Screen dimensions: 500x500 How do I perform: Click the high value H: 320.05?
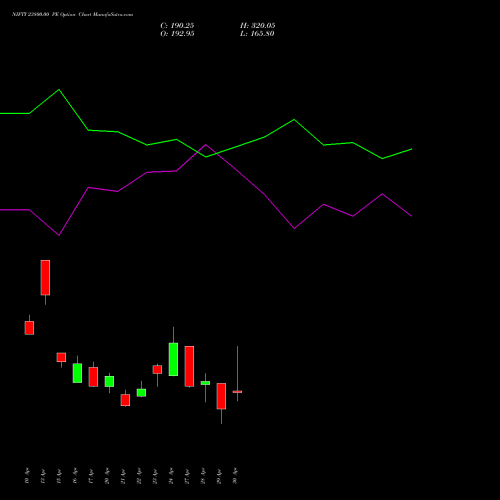(257, 26)
